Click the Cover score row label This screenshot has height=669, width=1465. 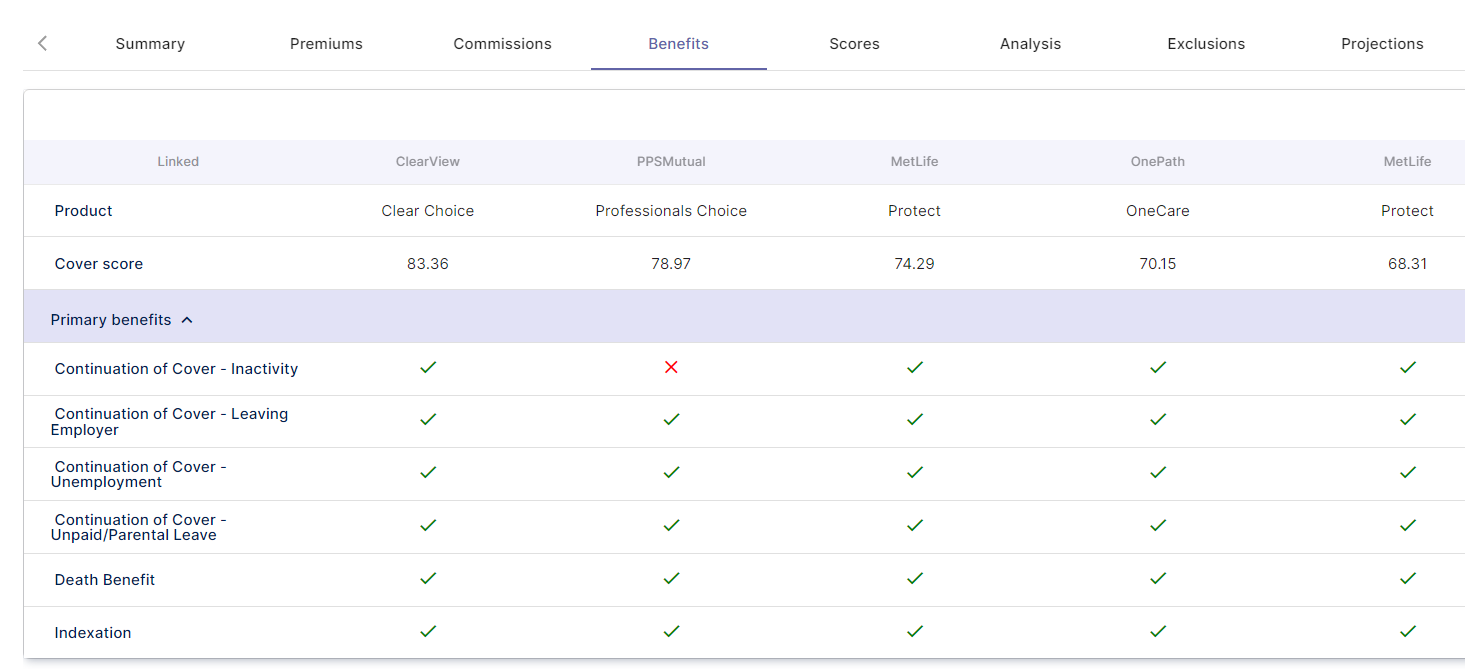click(x=99, y=264)
